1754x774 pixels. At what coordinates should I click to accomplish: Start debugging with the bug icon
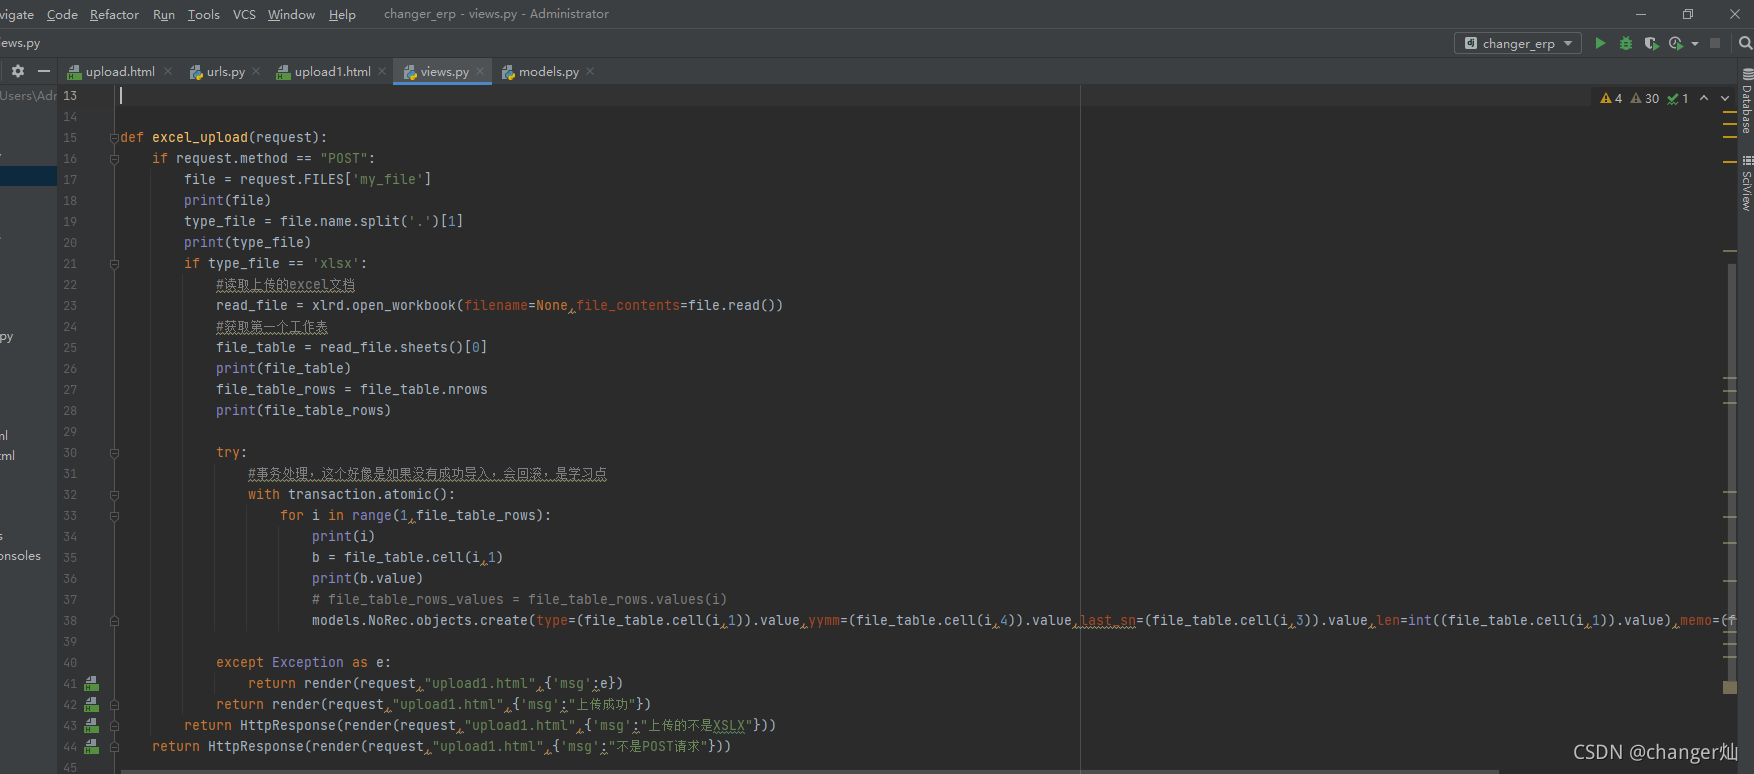[x=1626, y=43]
